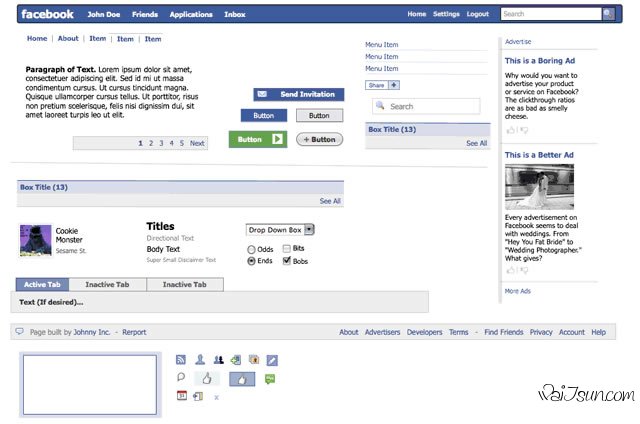Click Find Friends in the footer
640x424 pixels.
(504, 332)
